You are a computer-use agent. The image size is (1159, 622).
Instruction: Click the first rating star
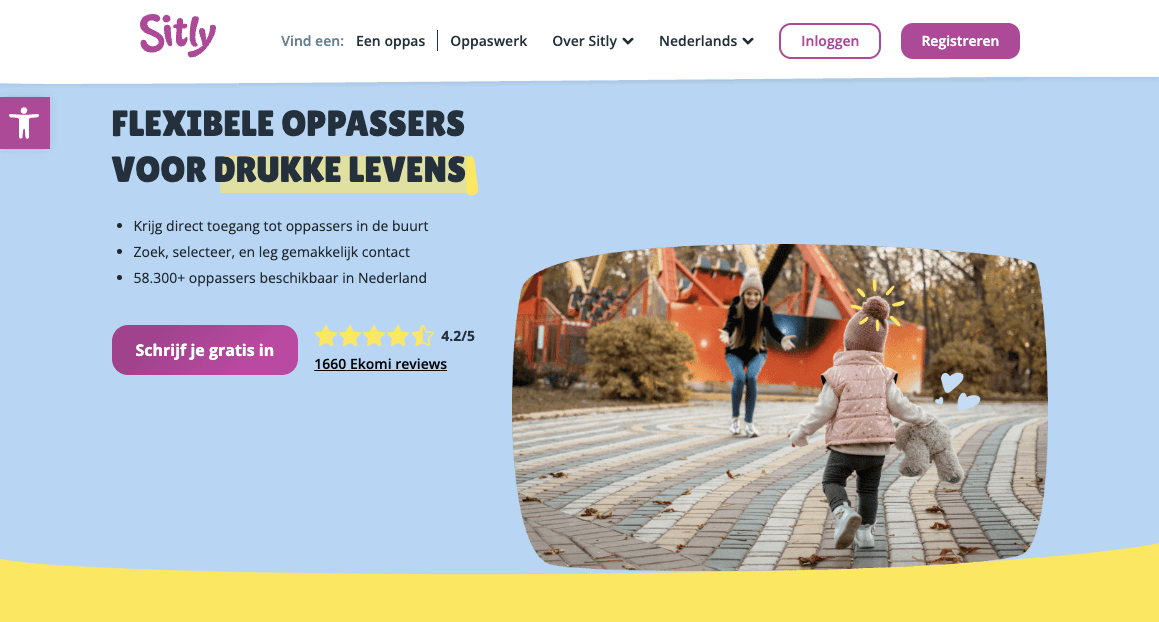(x=326, y=337)
